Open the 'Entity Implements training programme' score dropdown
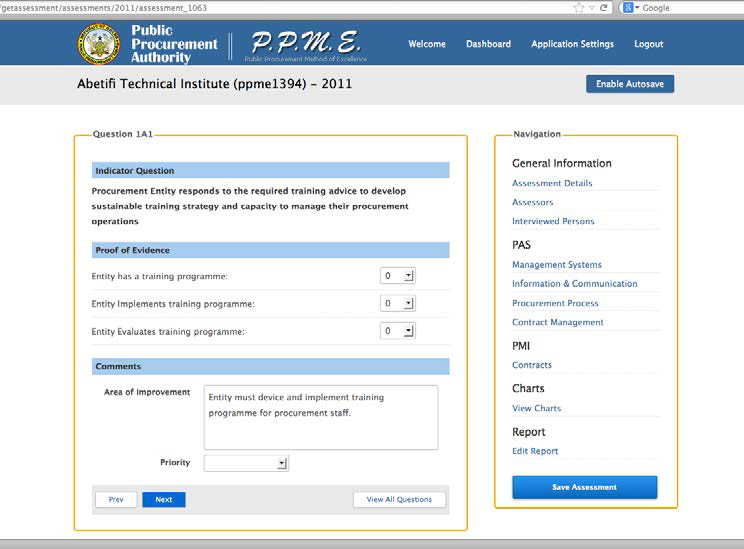 coord(398,303)
